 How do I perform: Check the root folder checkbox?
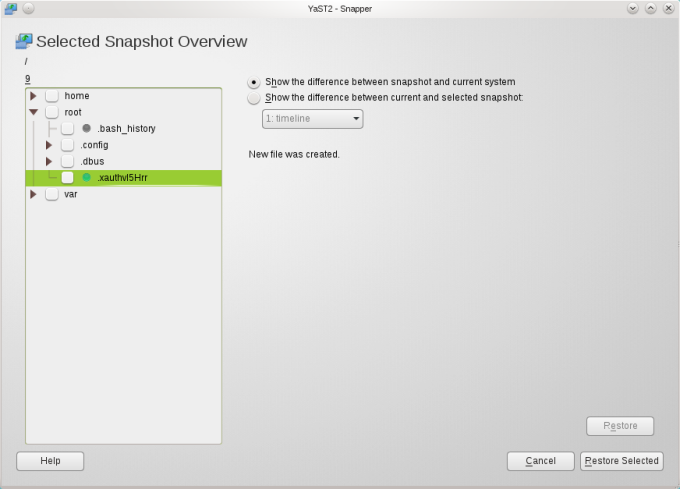[52, 112]
